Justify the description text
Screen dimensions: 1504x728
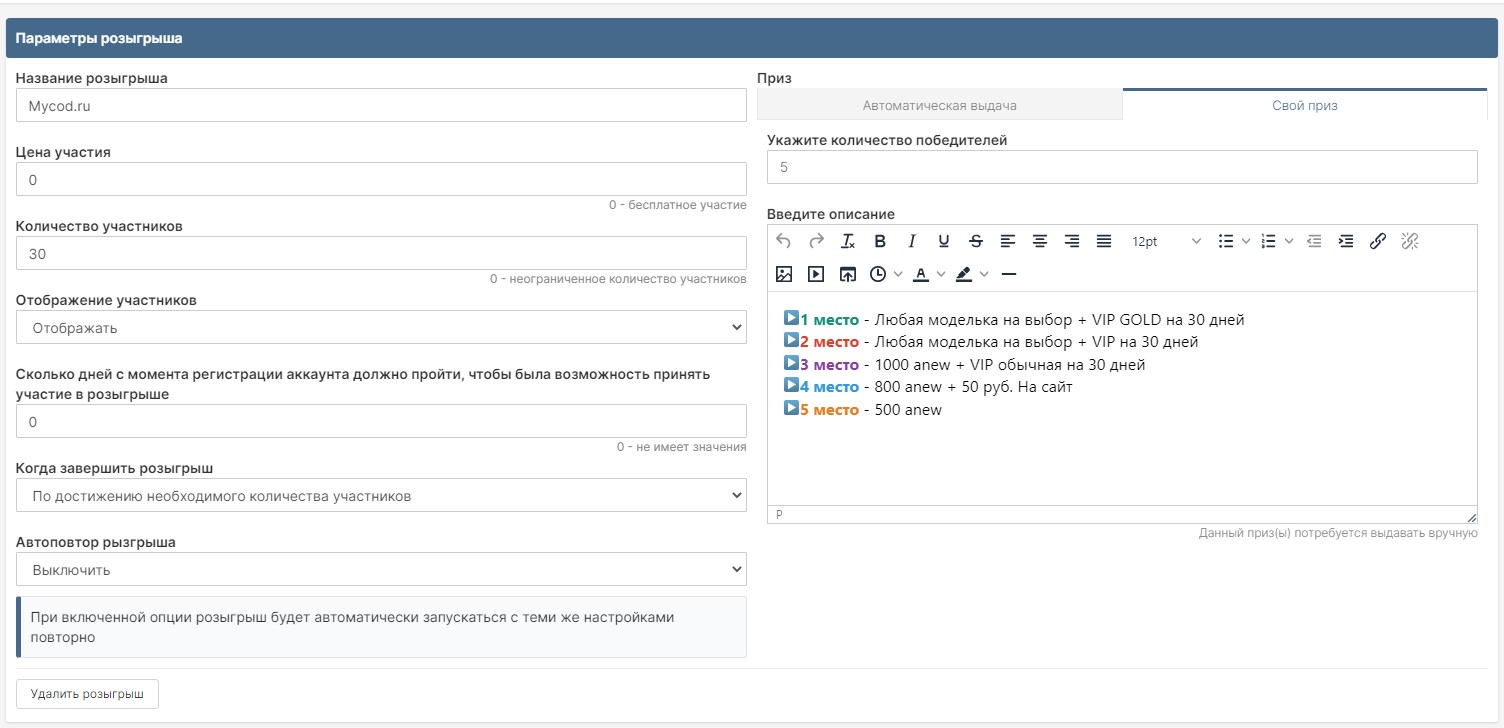pos(1104,241)
